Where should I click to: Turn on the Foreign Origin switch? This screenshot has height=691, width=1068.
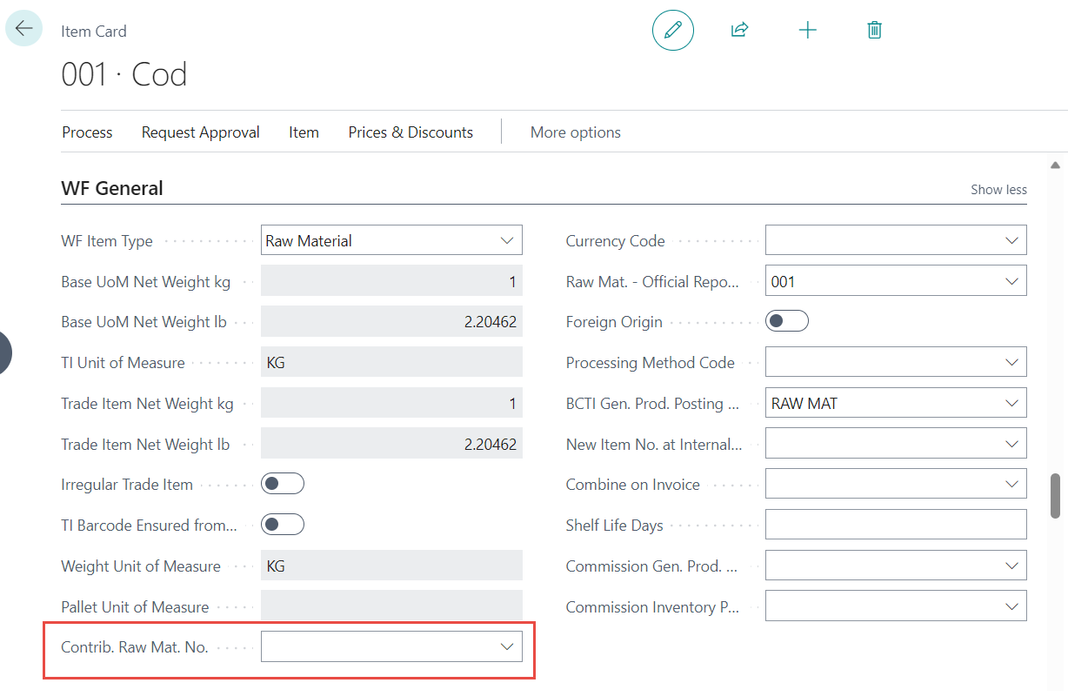tap(786, 322)
